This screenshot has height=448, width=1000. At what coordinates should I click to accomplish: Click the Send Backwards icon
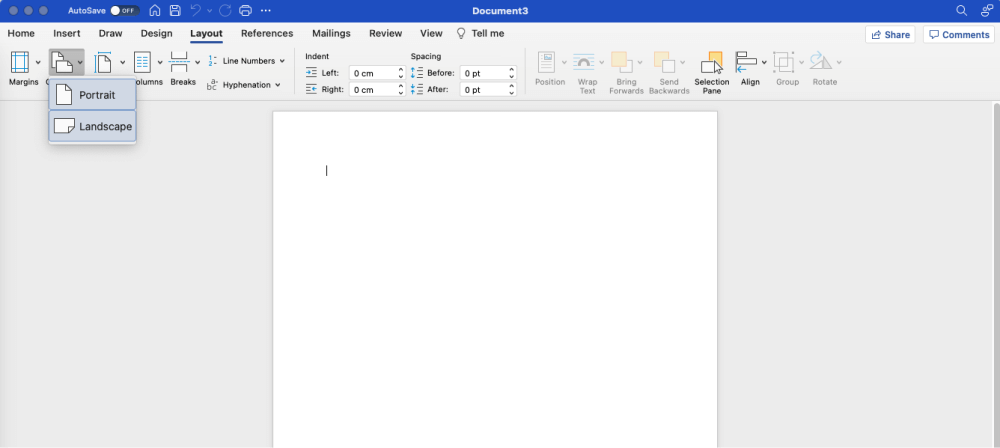coord(665,63)
